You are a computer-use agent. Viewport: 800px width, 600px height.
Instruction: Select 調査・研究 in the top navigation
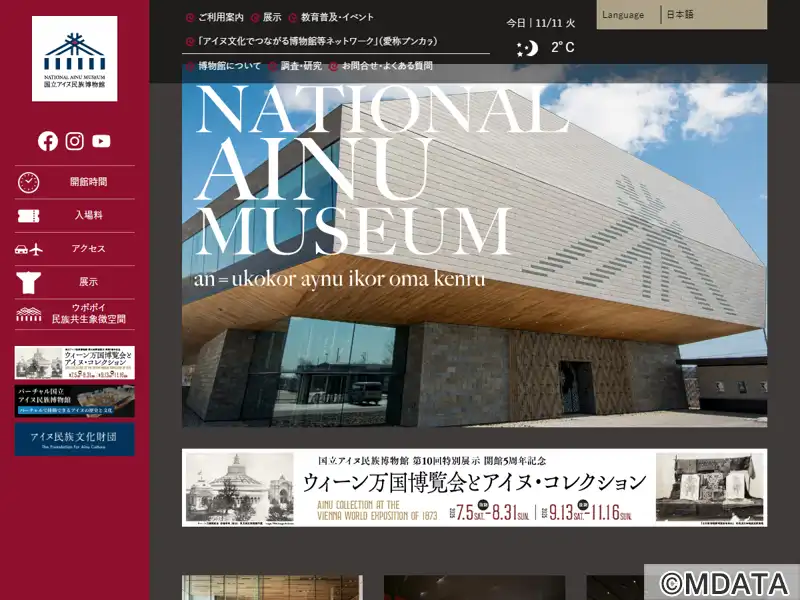[x=301, y=66]
